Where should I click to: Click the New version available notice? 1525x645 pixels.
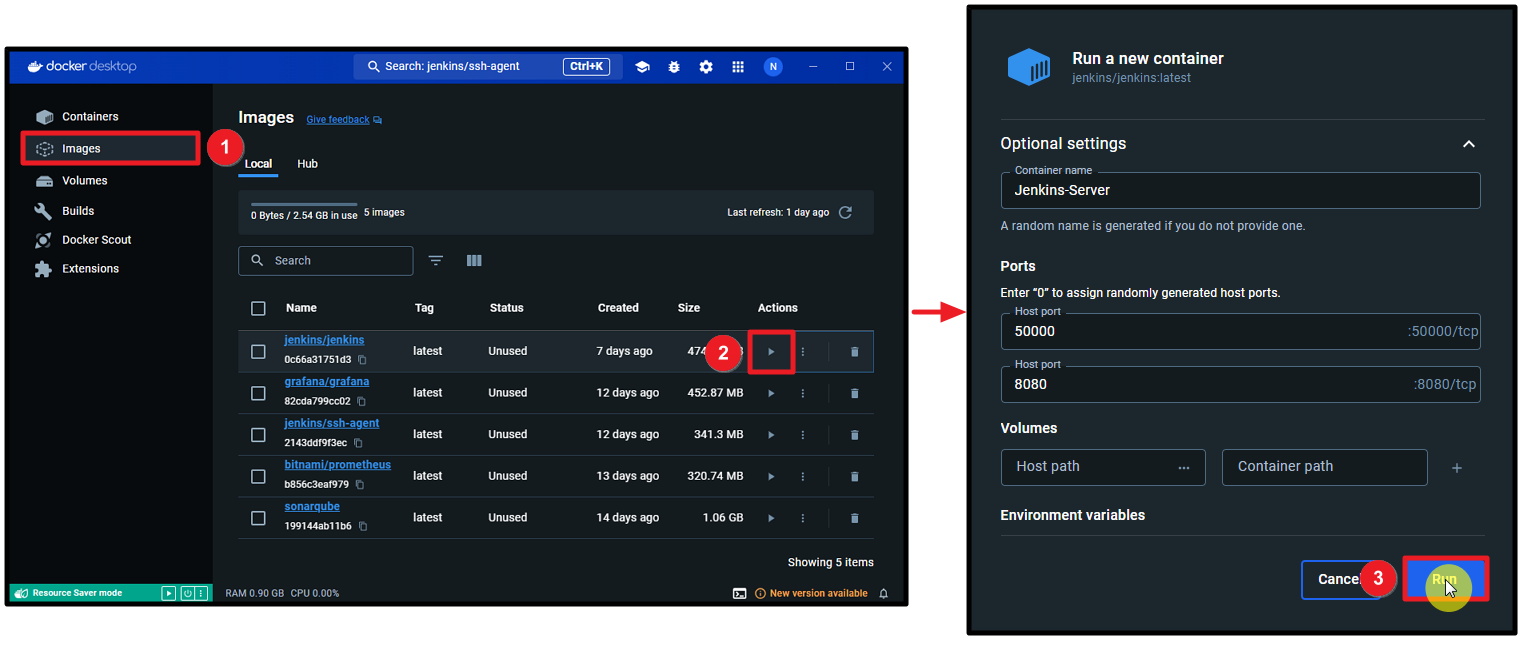[x=812, y=594]
